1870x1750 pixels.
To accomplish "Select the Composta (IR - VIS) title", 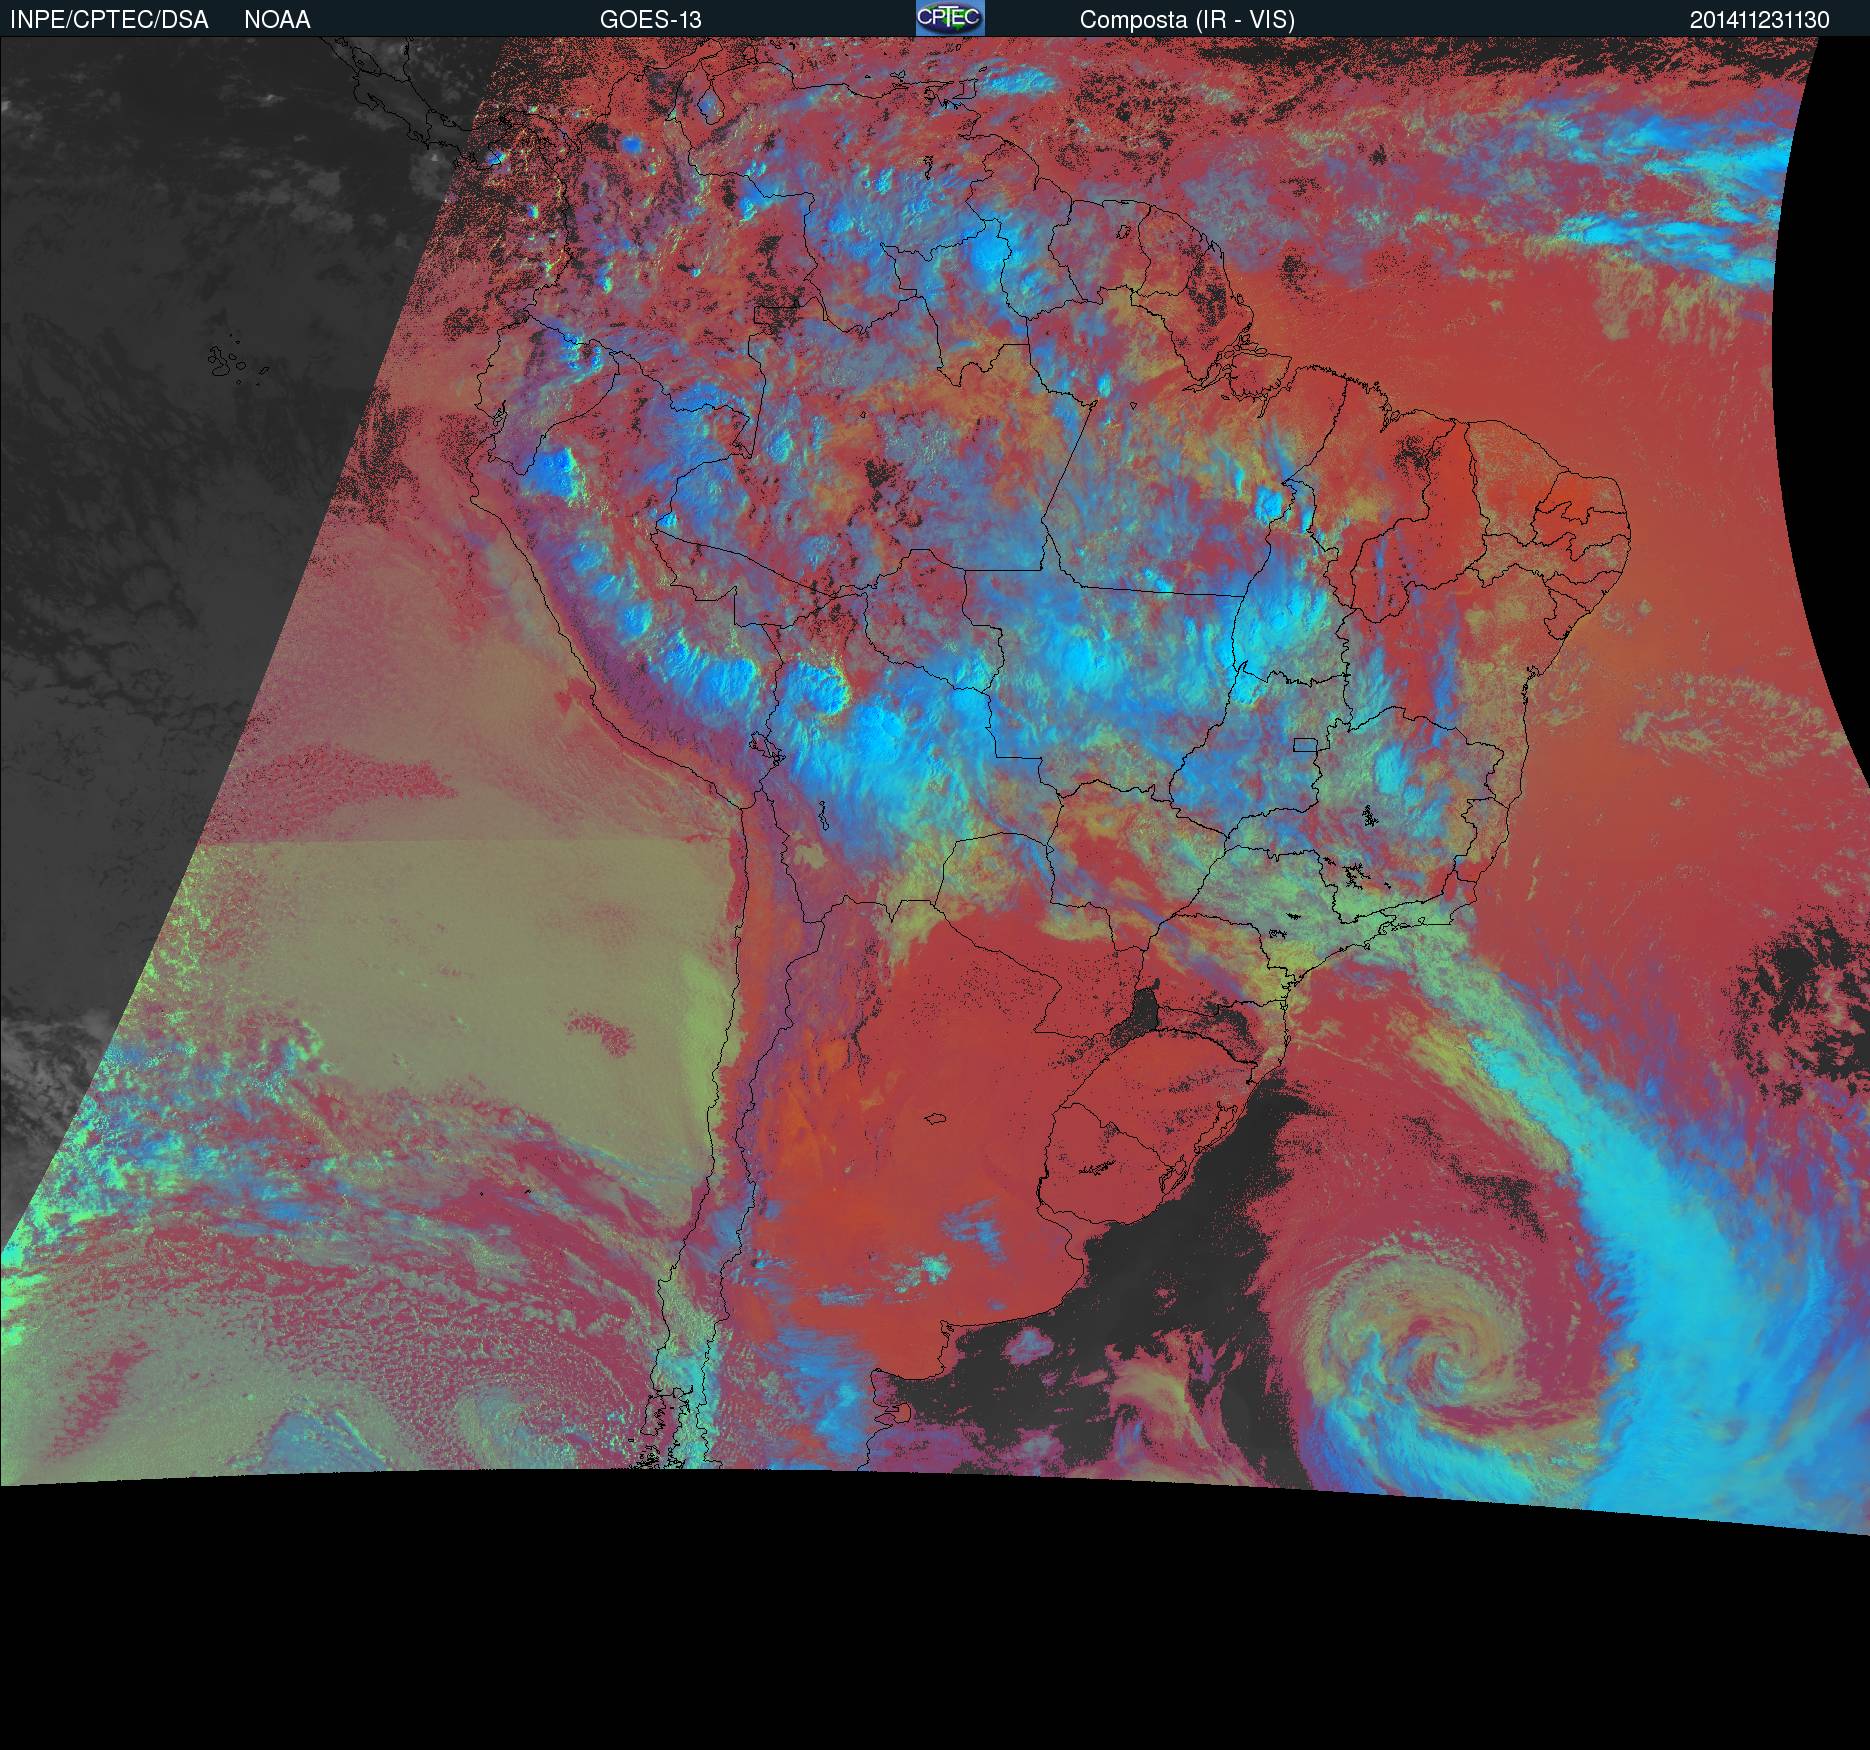I will point(1187,20).
